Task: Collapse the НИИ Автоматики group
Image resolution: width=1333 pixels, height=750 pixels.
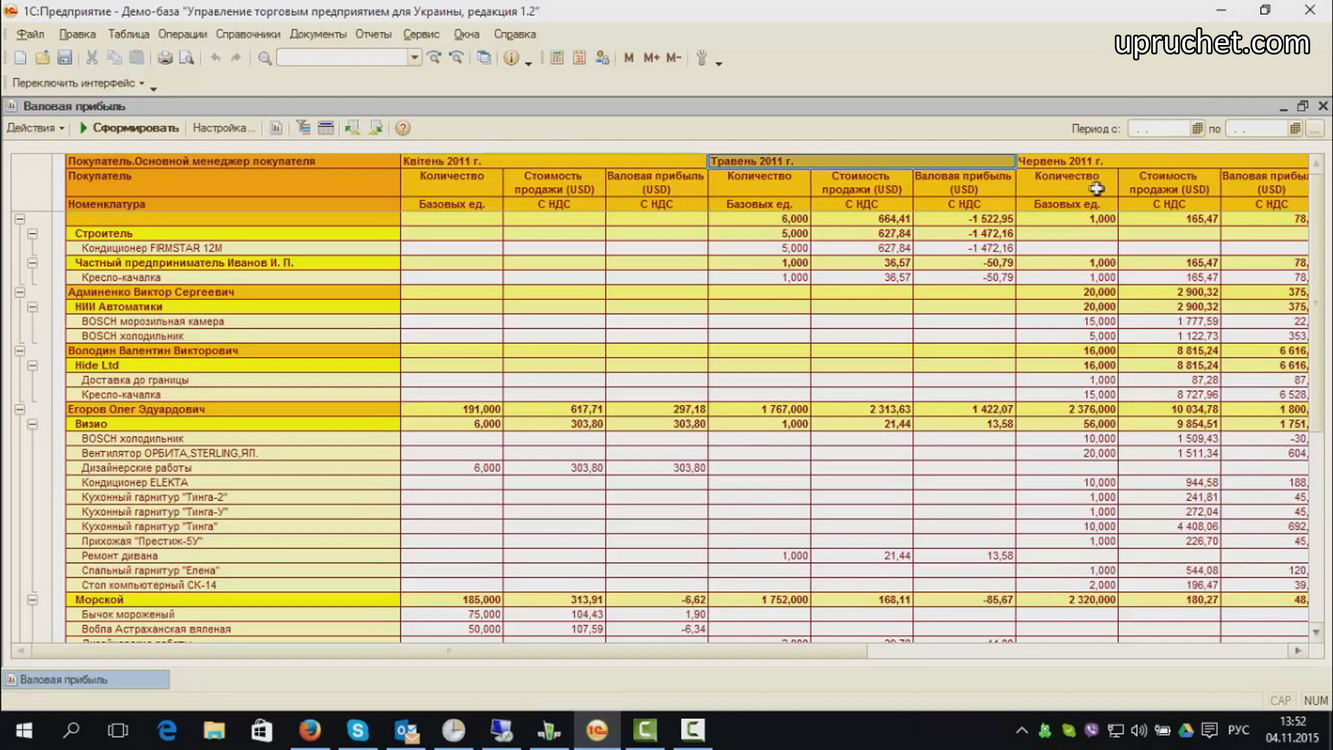Action: click(32, 307)
